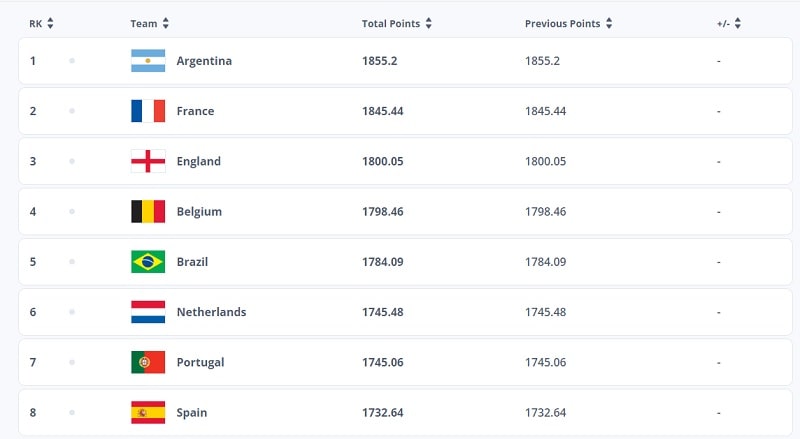Click the Belgium flag icon

pyautogui.click(x=148, y=212)
